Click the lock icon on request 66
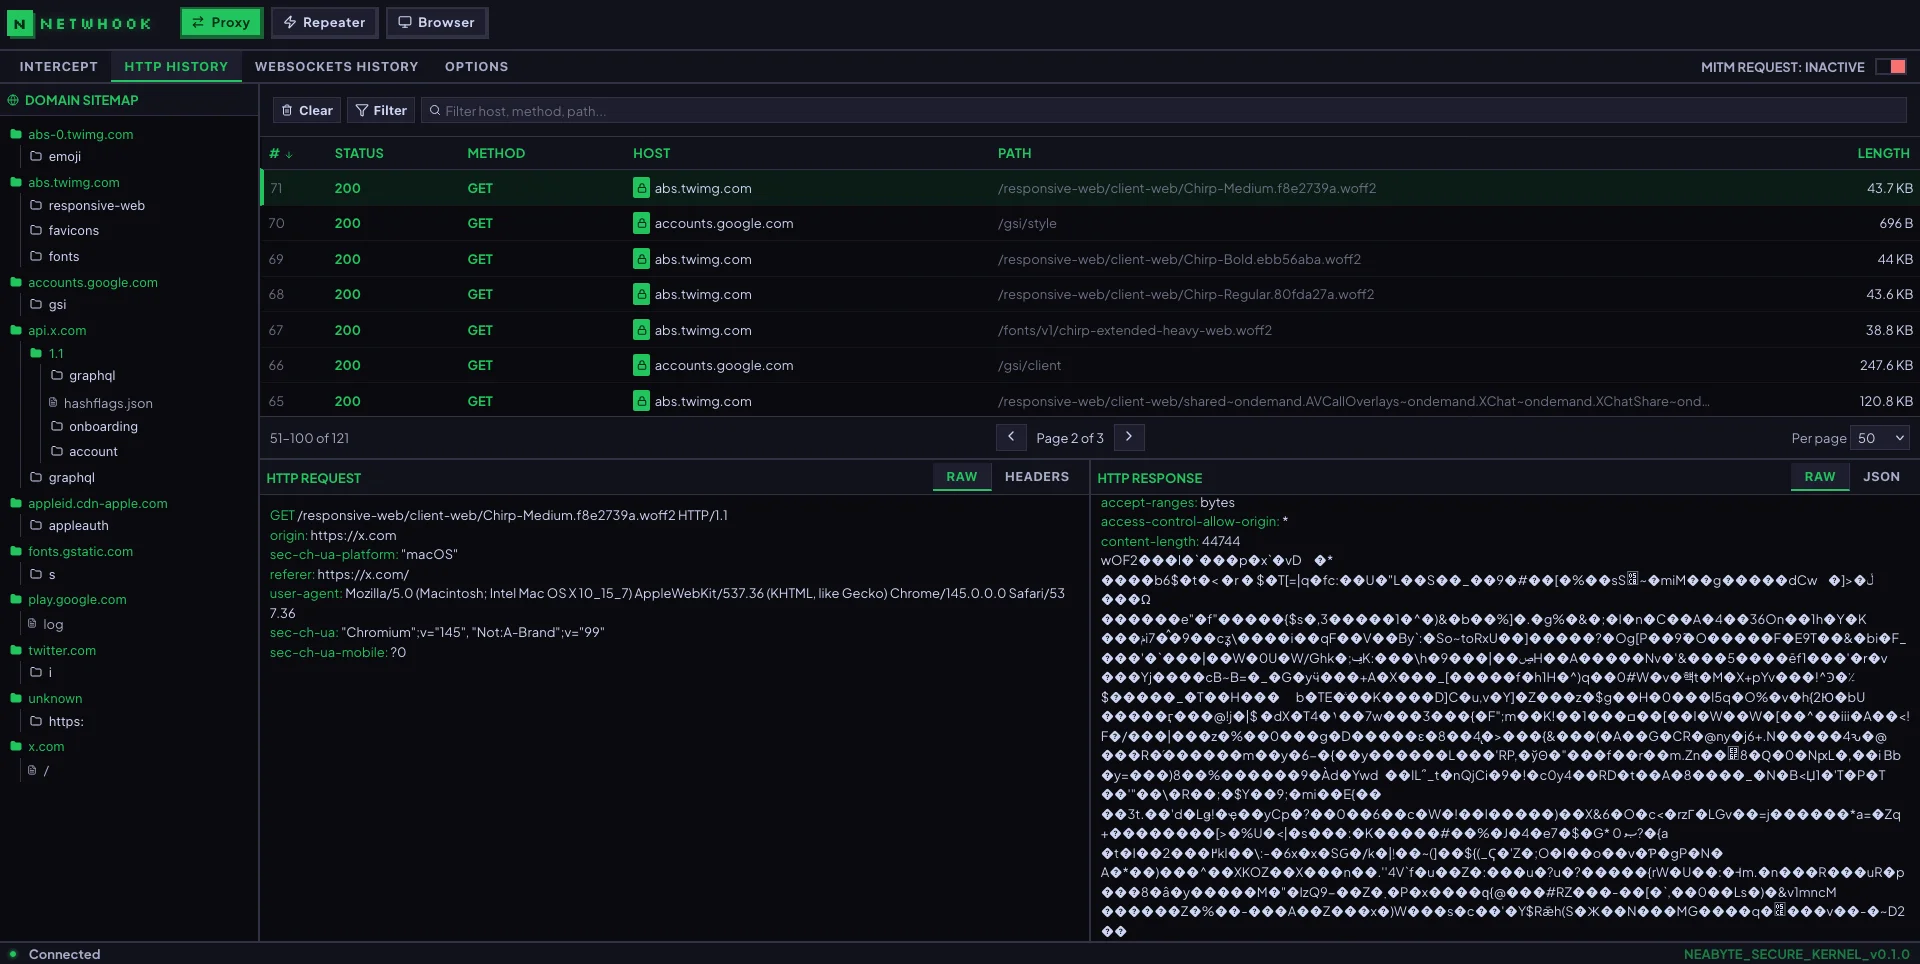 click(x=641, y=365)
